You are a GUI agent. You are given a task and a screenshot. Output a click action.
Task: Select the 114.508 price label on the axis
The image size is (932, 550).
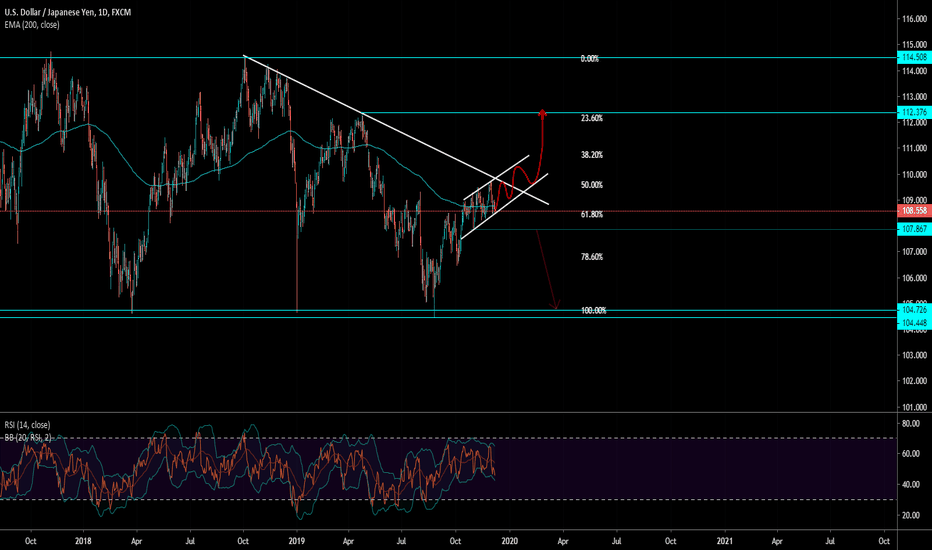point(909,59)
